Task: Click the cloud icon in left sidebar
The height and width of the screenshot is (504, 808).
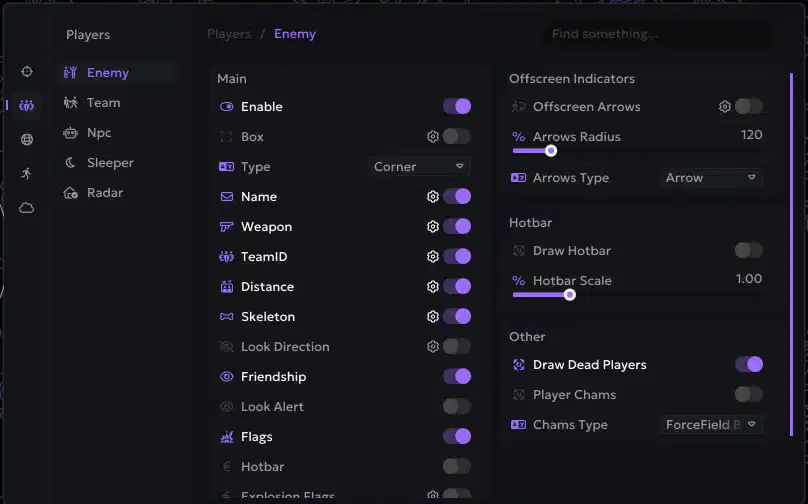Action: [27, 208]
